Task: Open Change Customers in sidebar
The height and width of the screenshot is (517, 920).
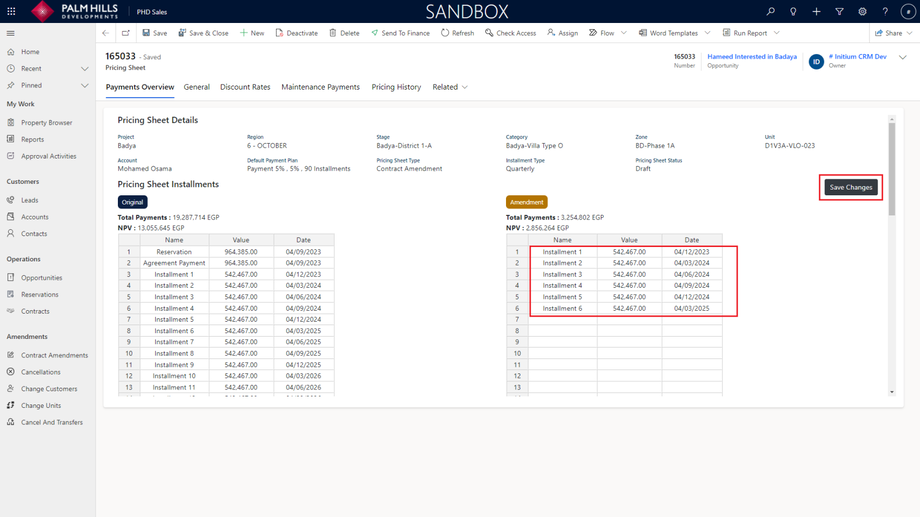Action: 49,389
